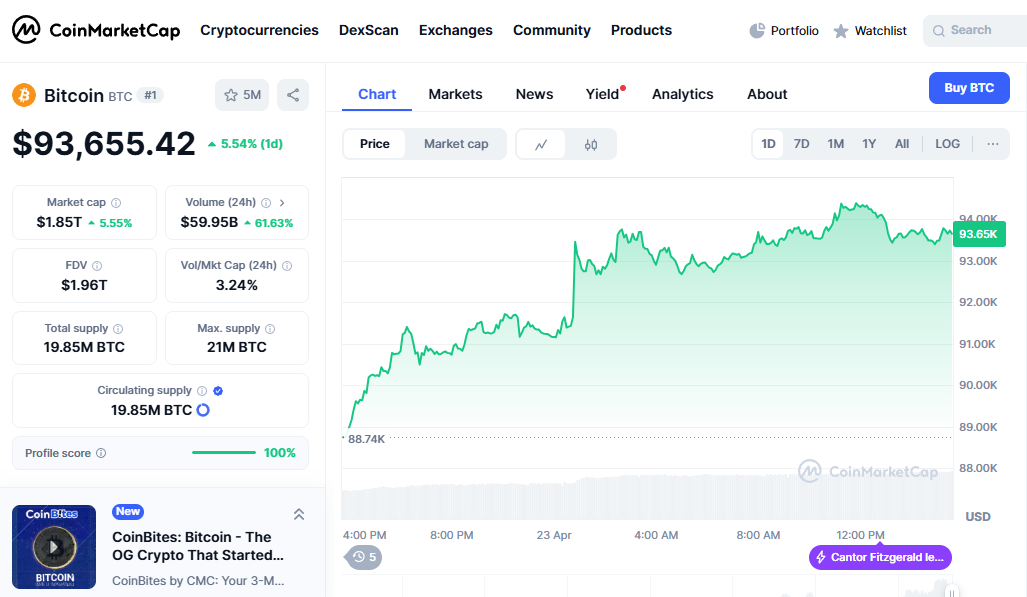The image size is (1027, 597).
Task: Click the 88.74K chart low label
Action: point(366,439)
